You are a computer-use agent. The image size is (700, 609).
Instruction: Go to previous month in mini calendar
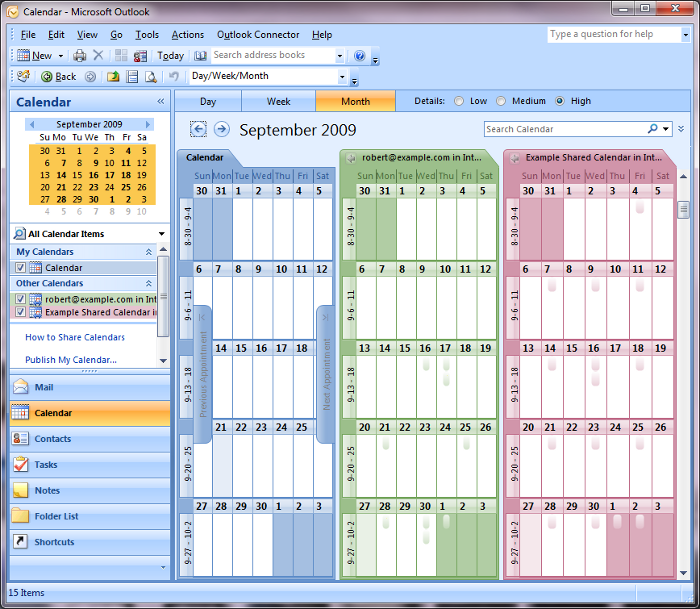(32, 124)
